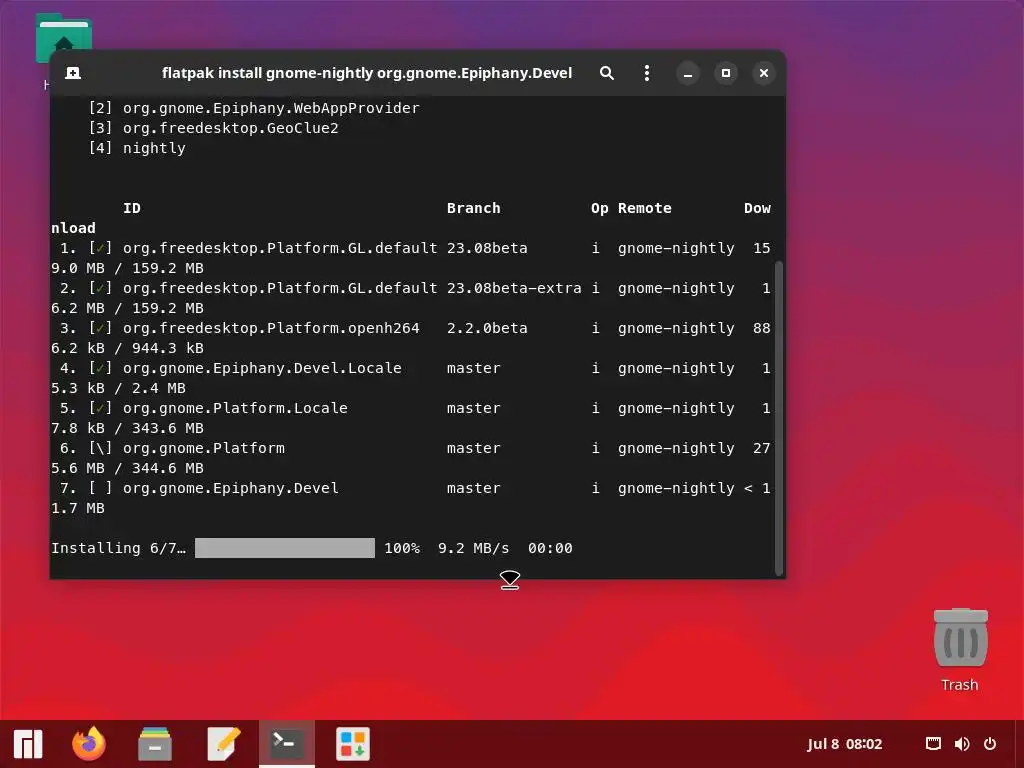Click the '00:00' remaining time
The image size is (1024, 768).
(550, 548)
